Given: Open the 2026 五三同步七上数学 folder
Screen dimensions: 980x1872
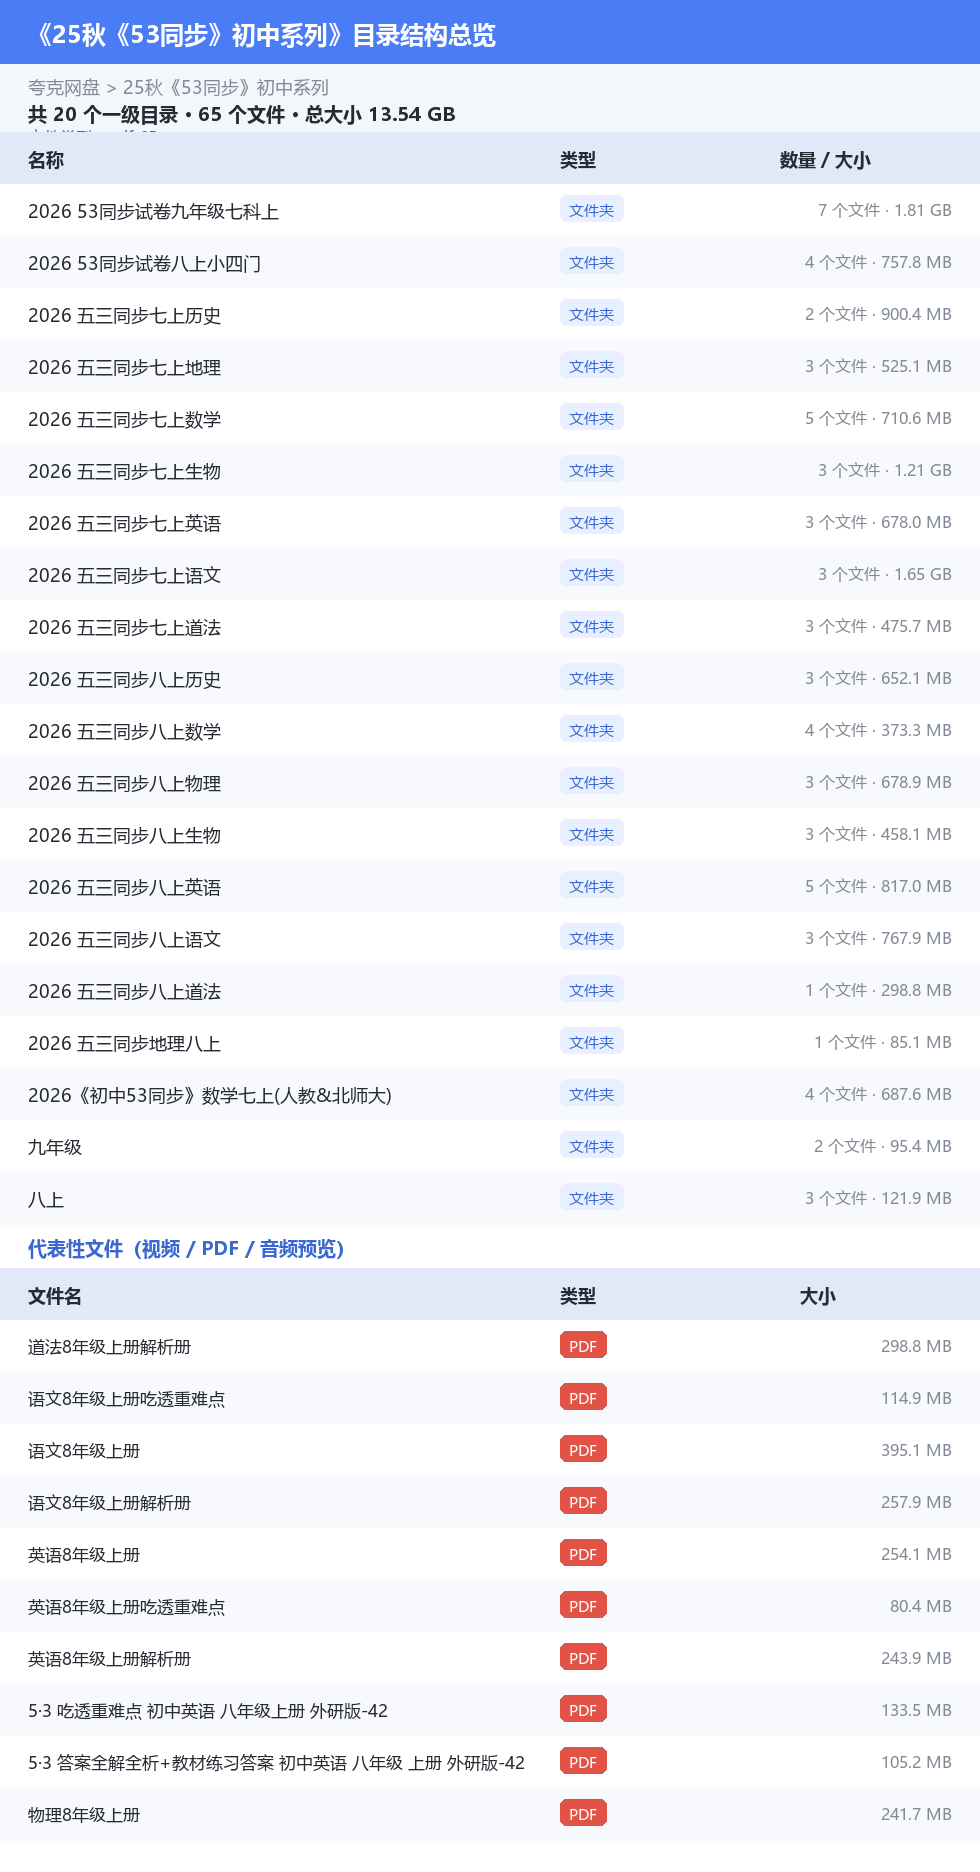Looking at the screenshot, I should [124, 419].
